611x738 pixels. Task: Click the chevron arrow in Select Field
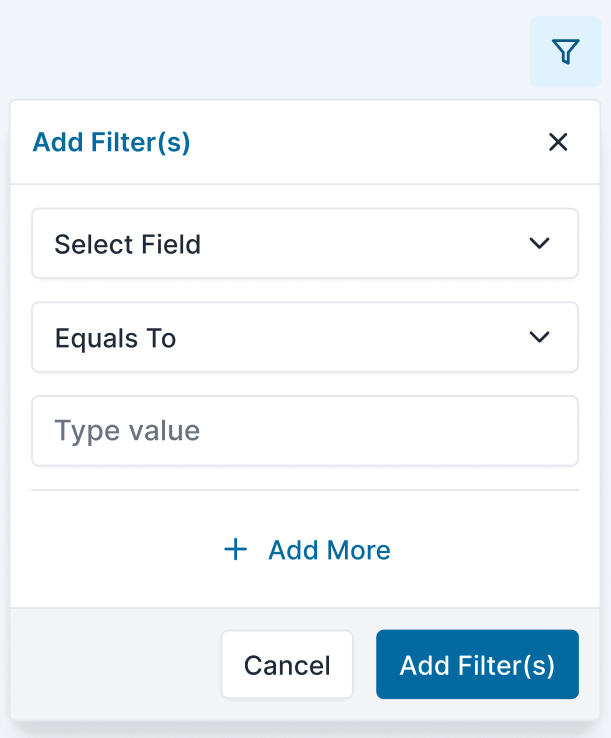(x=540, y=243)
